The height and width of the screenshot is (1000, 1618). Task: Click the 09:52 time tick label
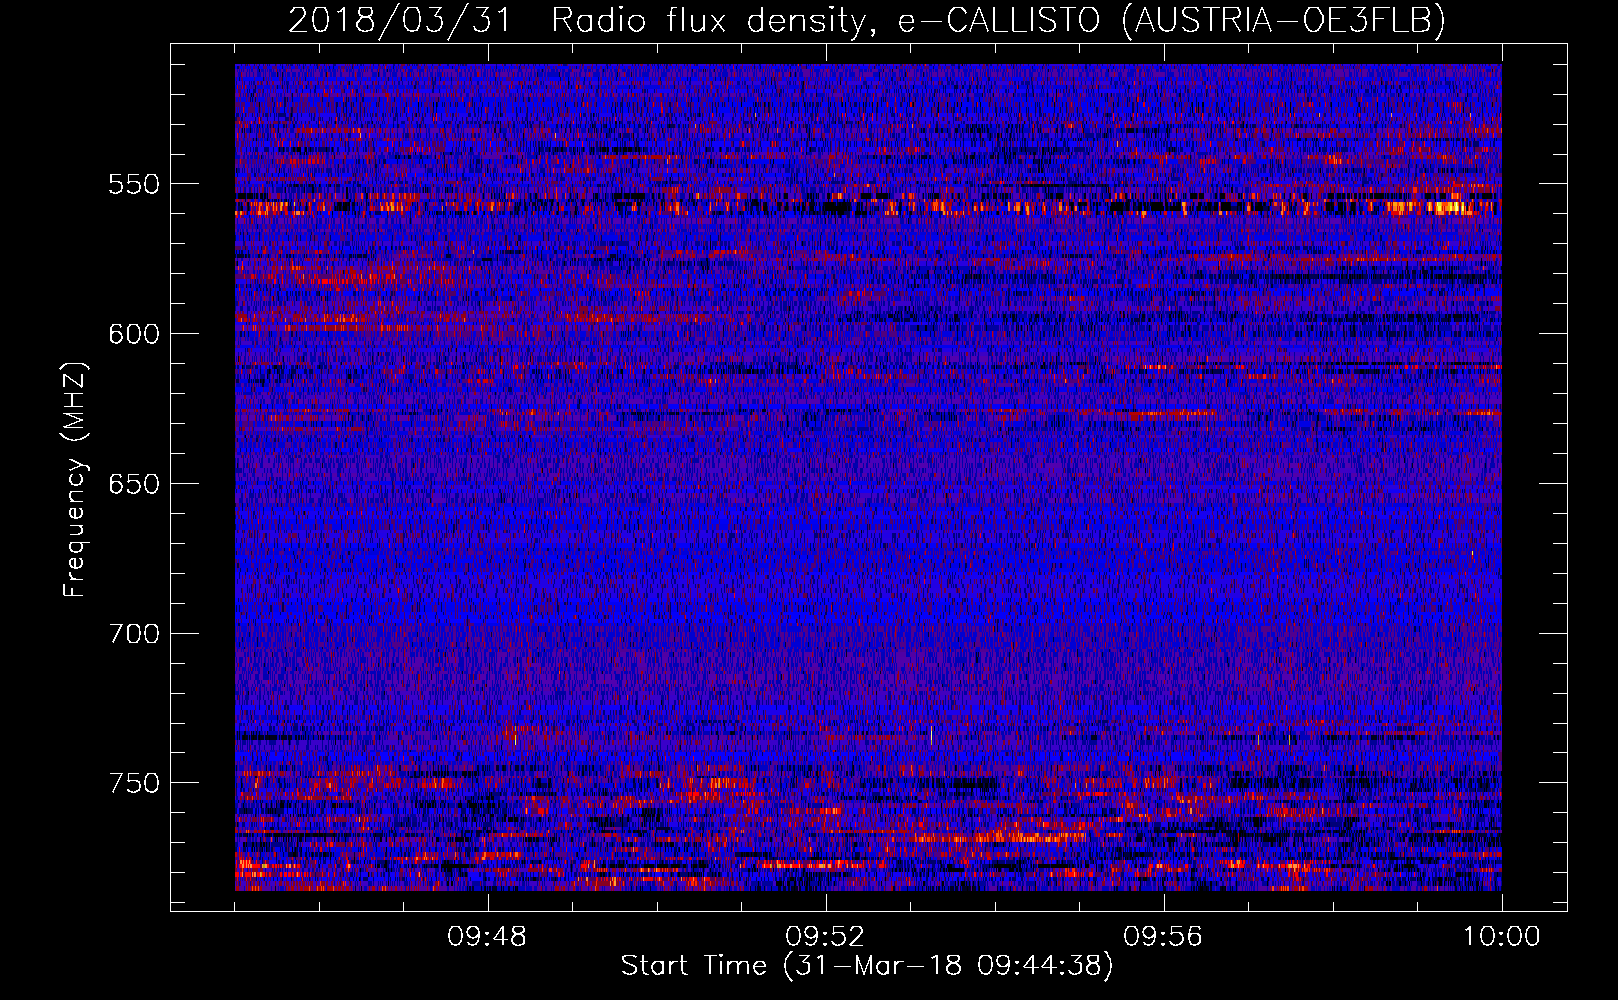coord(825,937)
